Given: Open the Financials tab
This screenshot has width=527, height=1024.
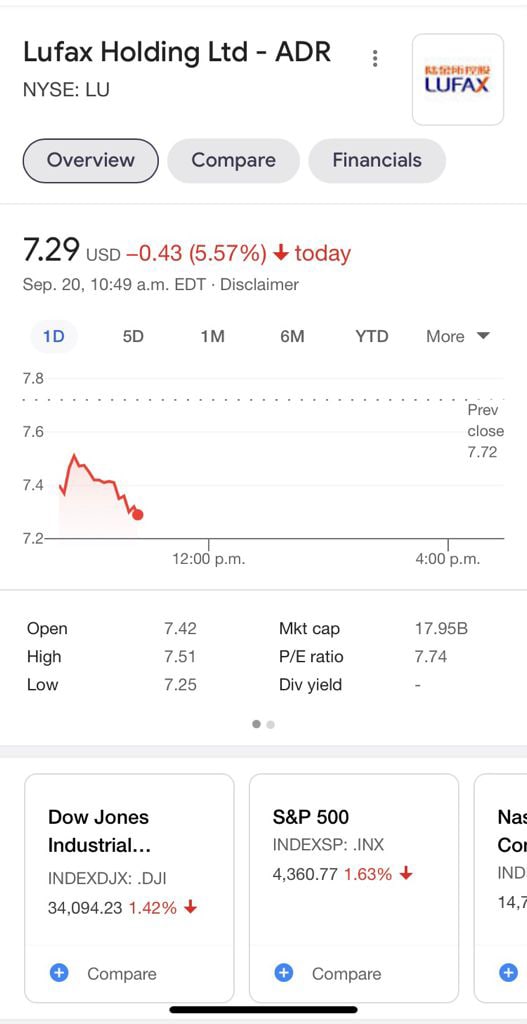Looking at the screenshot, I should 377,161.
